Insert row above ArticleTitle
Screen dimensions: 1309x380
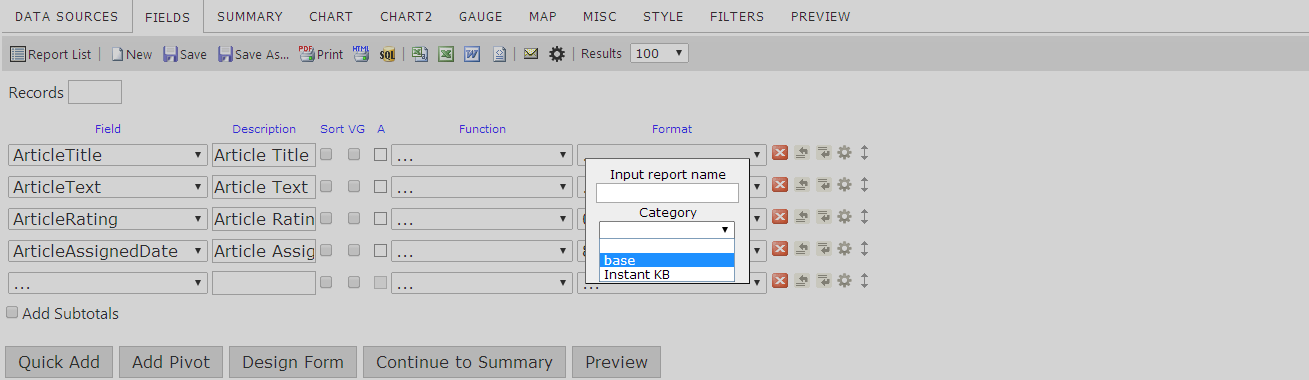(x=802, y=153)
